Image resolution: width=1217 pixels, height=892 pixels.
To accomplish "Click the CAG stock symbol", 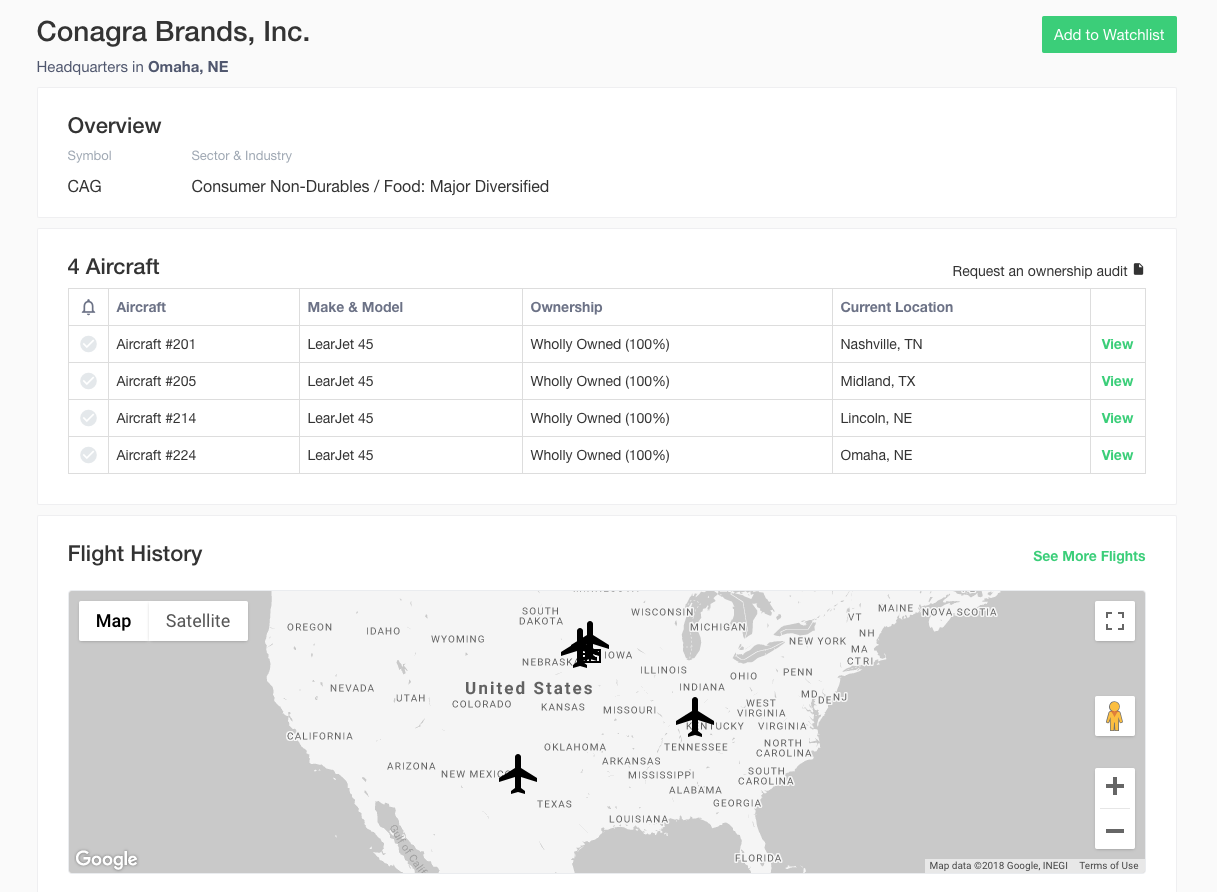I will [84, 186].
